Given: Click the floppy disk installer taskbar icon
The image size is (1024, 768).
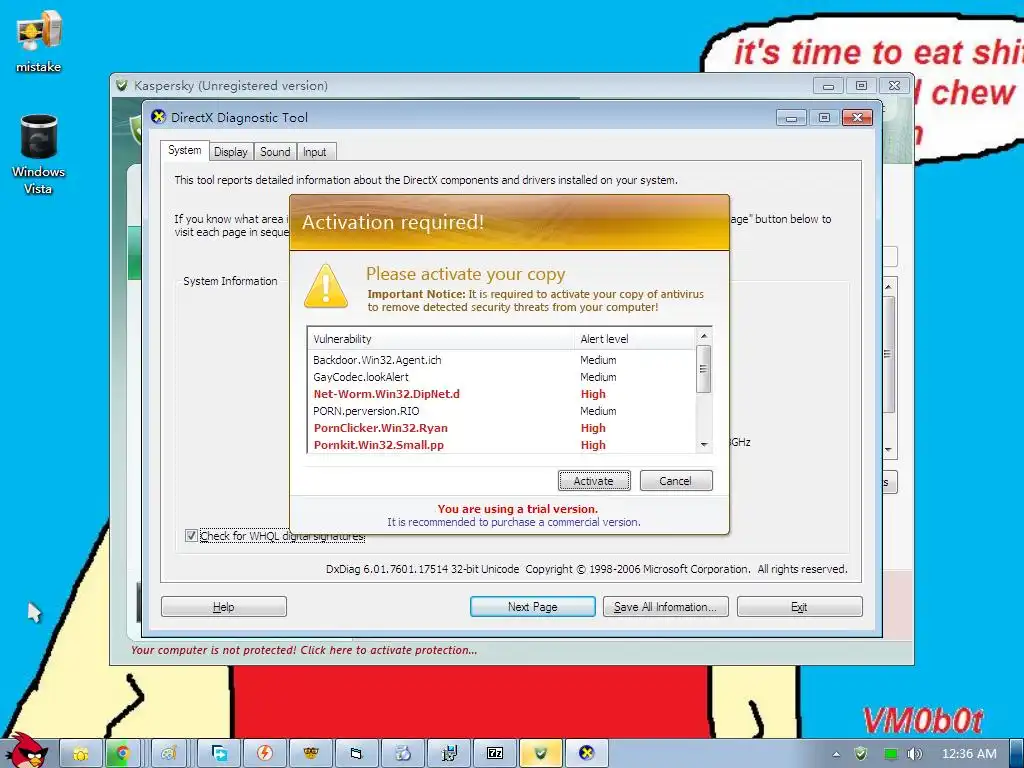Looking at the screenshot, I should click(x=449, y=754).
